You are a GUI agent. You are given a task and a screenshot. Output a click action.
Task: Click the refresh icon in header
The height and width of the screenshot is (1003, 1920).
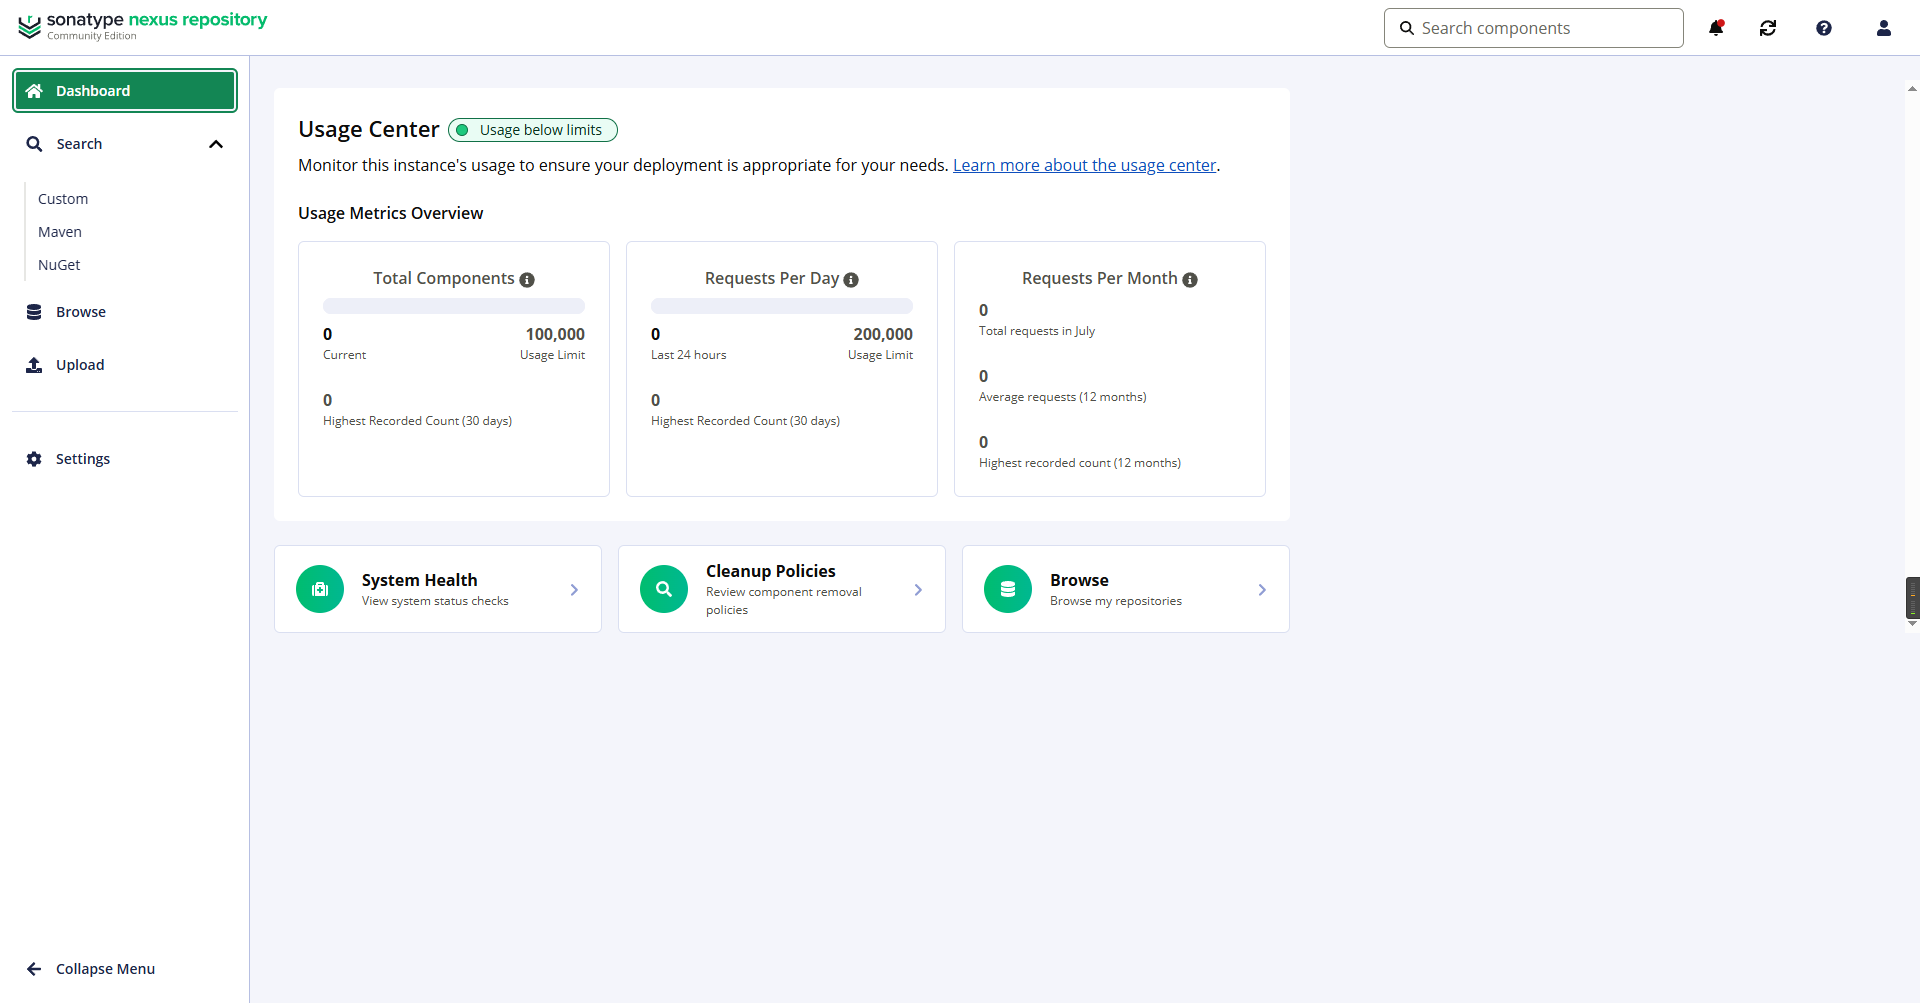point(1768,28)
